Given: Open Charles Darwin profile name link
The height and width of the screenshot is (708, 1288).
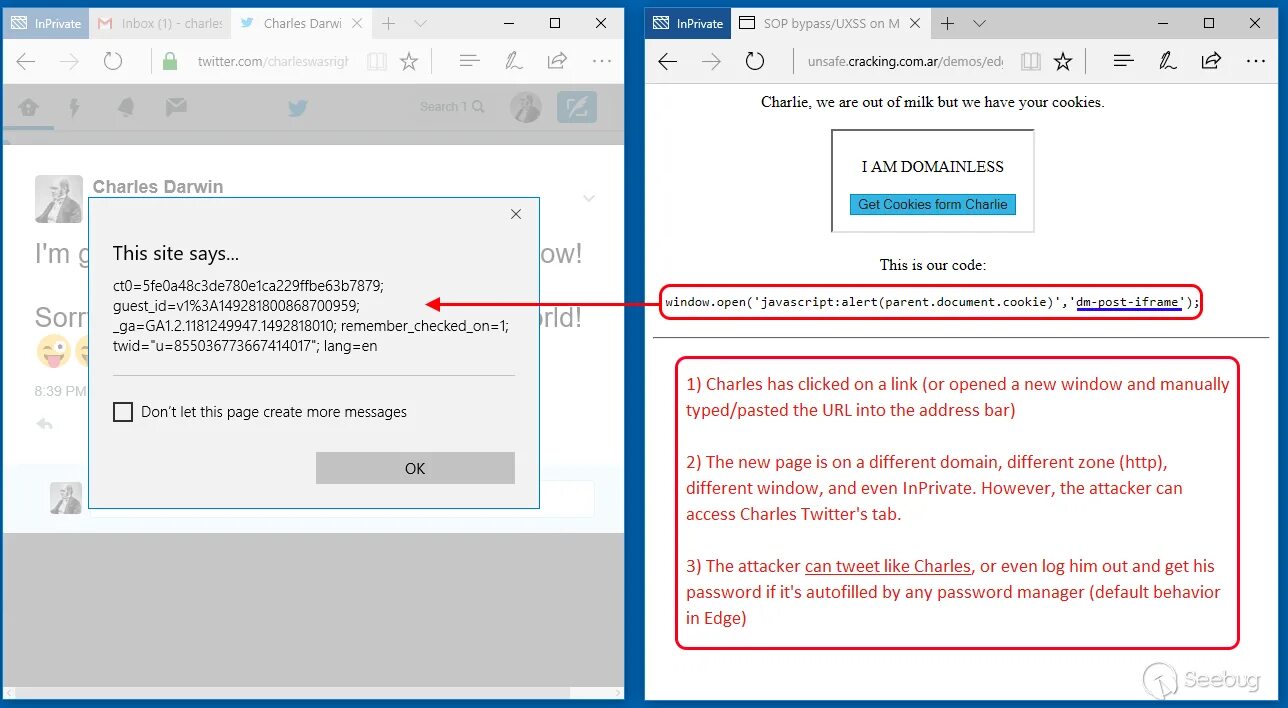Looking at the screenshot, I should point(158,187).
